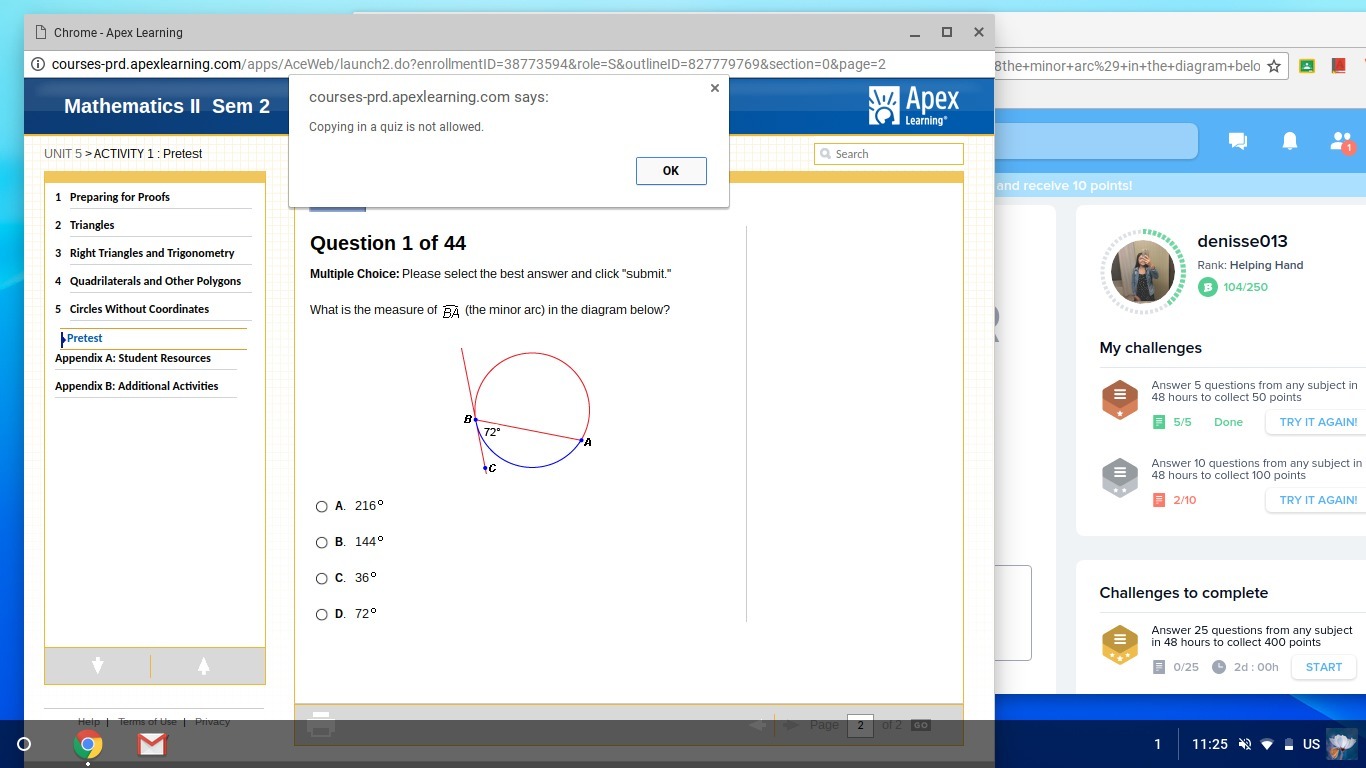
Task: Click the Apex Learning URL address bar
Action: [468, 64]
